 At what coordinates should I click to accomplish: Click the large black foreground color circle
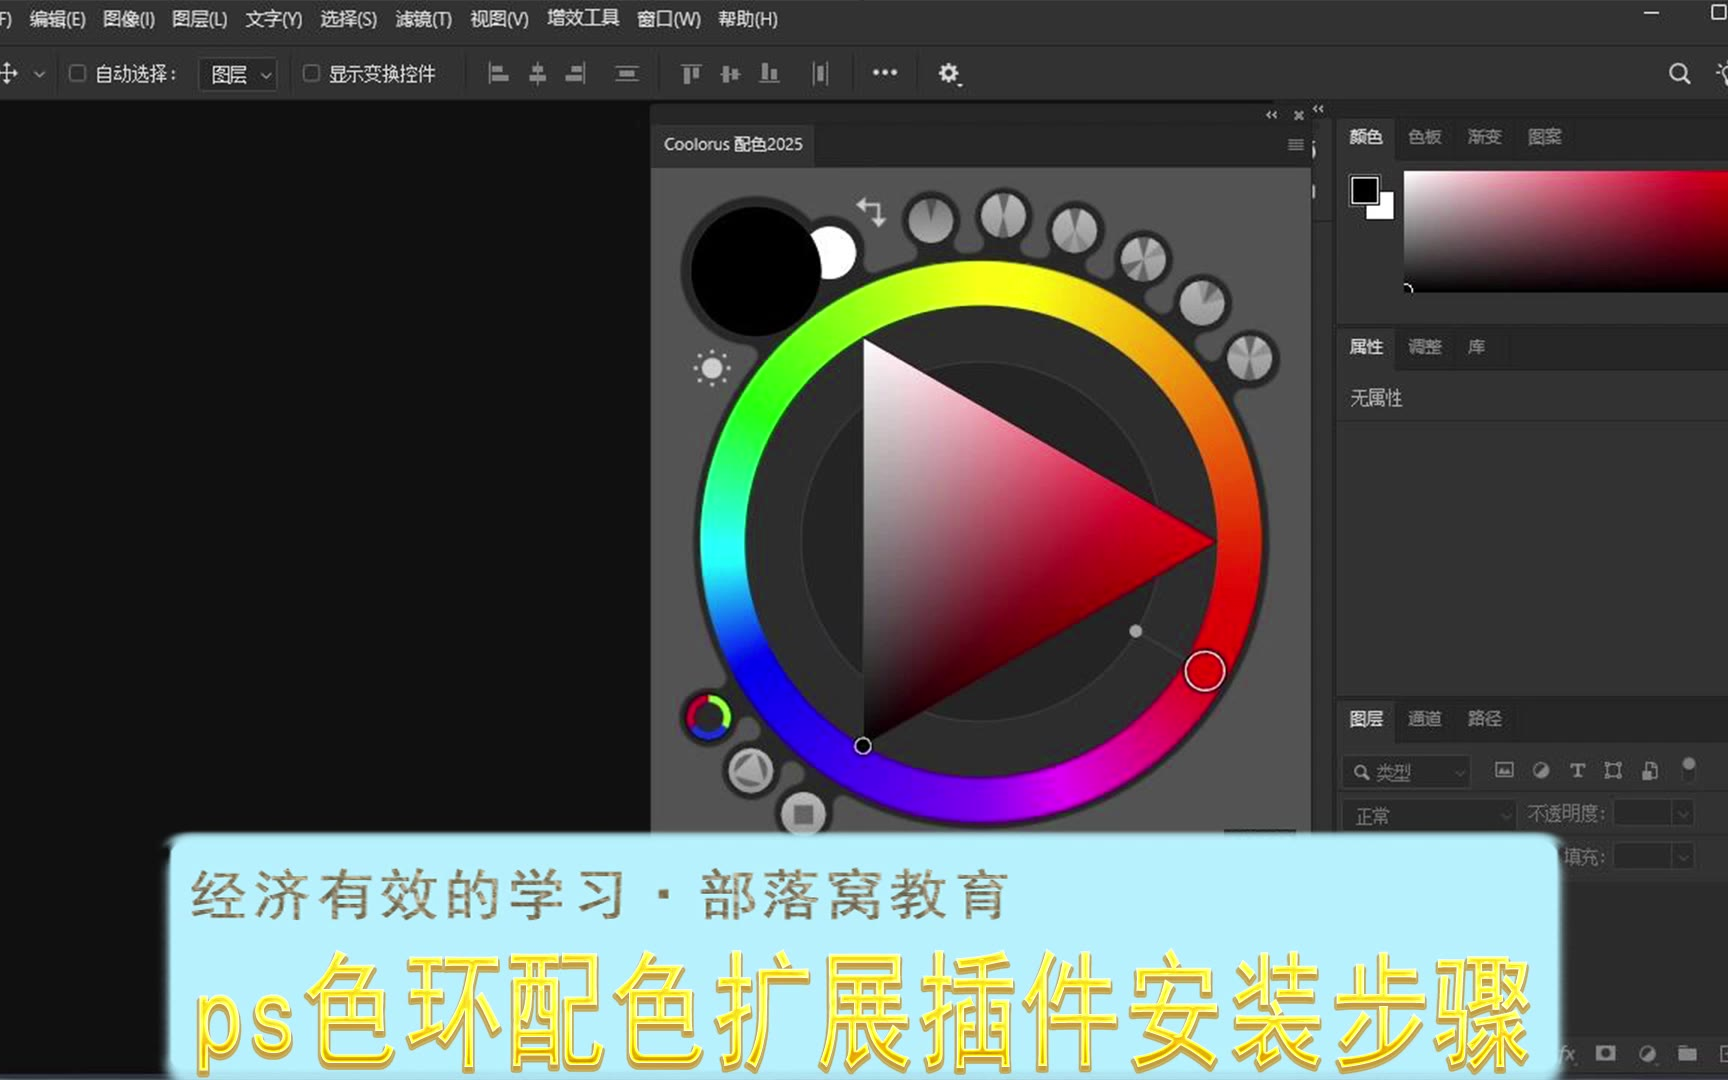pos(755,271)
